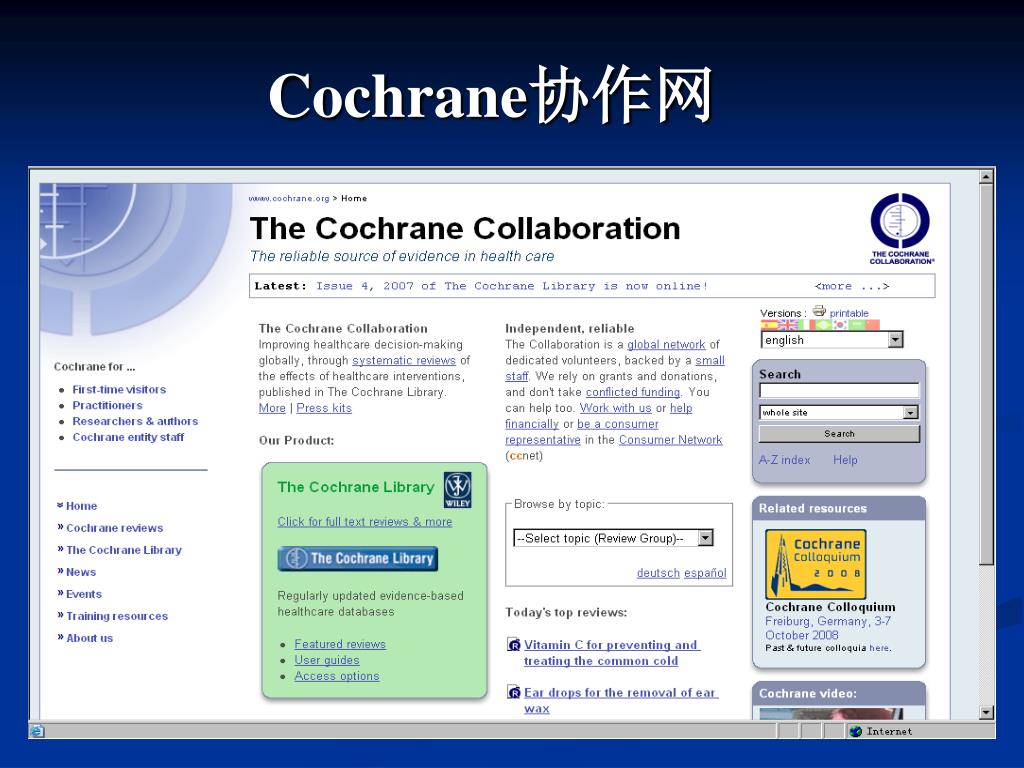Click the printer icon beside printable
The width and height of the screenshot is (1024, 768).
point(819,312)
